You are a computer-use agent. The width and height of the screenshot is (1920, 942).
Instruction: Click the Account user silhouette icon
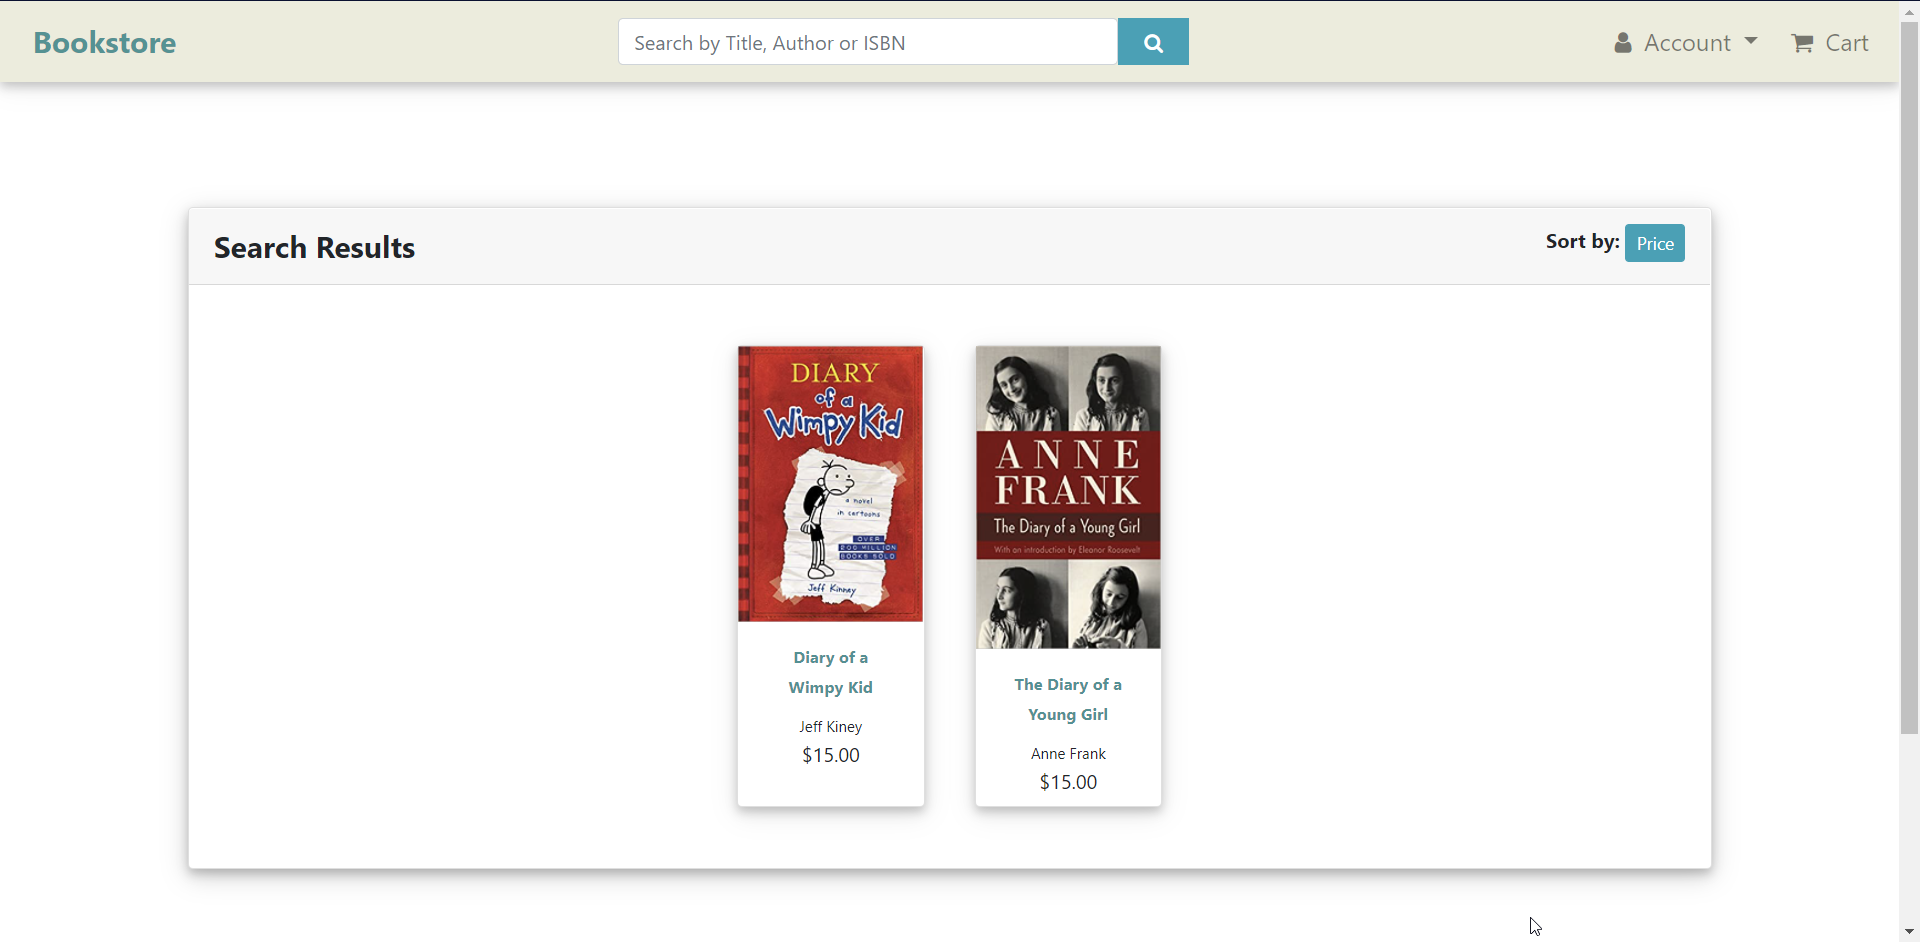[x=1622, y=43]
